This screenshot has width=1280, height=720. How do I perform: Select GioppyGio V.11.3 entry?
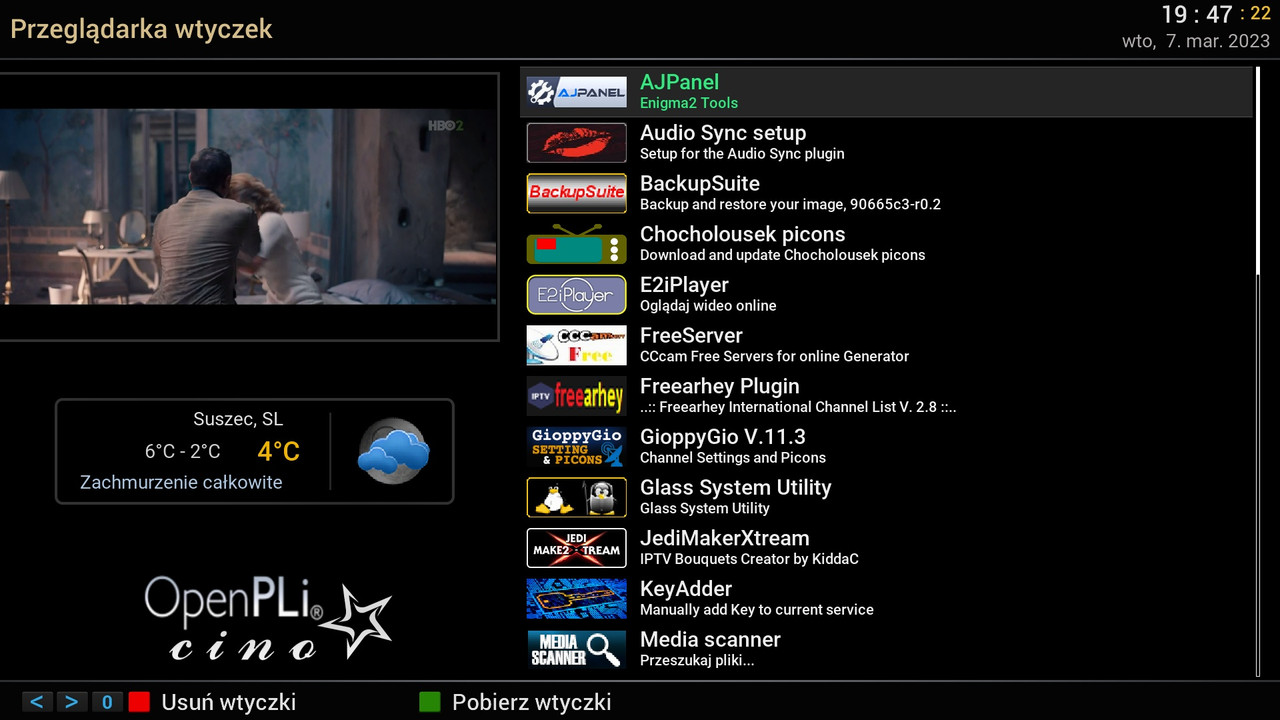(886, 447)
